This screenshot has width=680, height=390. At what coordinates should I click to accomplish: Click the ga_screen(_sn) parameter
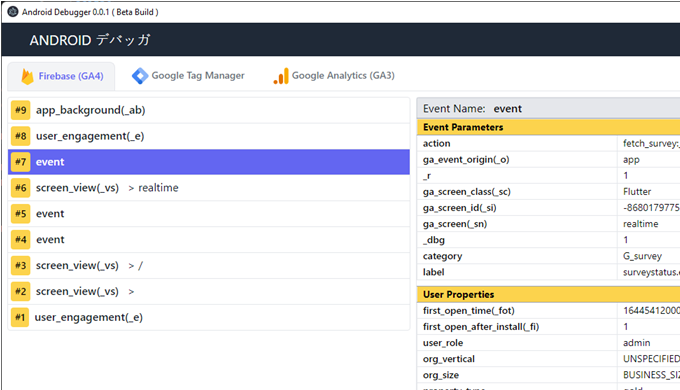[455, 224]
